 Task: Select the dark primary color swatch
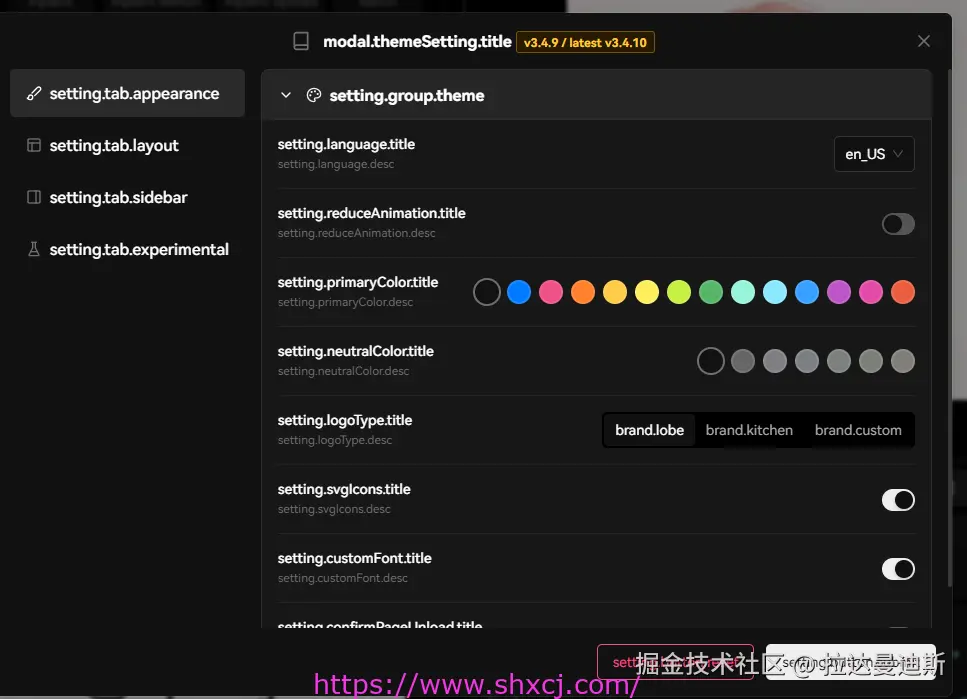point(487,292)
